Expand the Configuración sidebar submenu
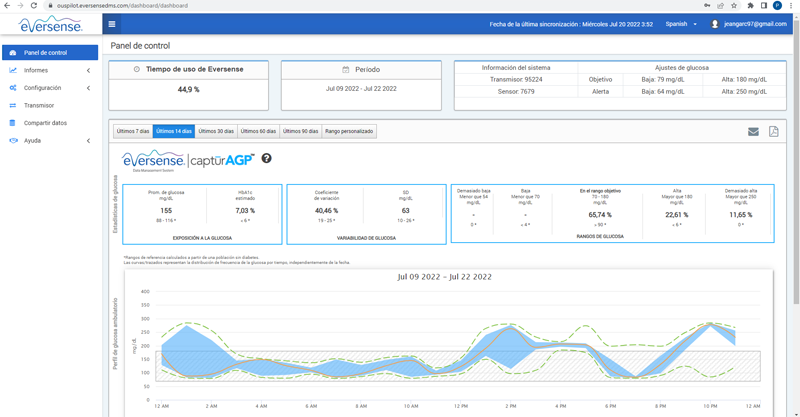800x417 pixels. click(88, 88)
